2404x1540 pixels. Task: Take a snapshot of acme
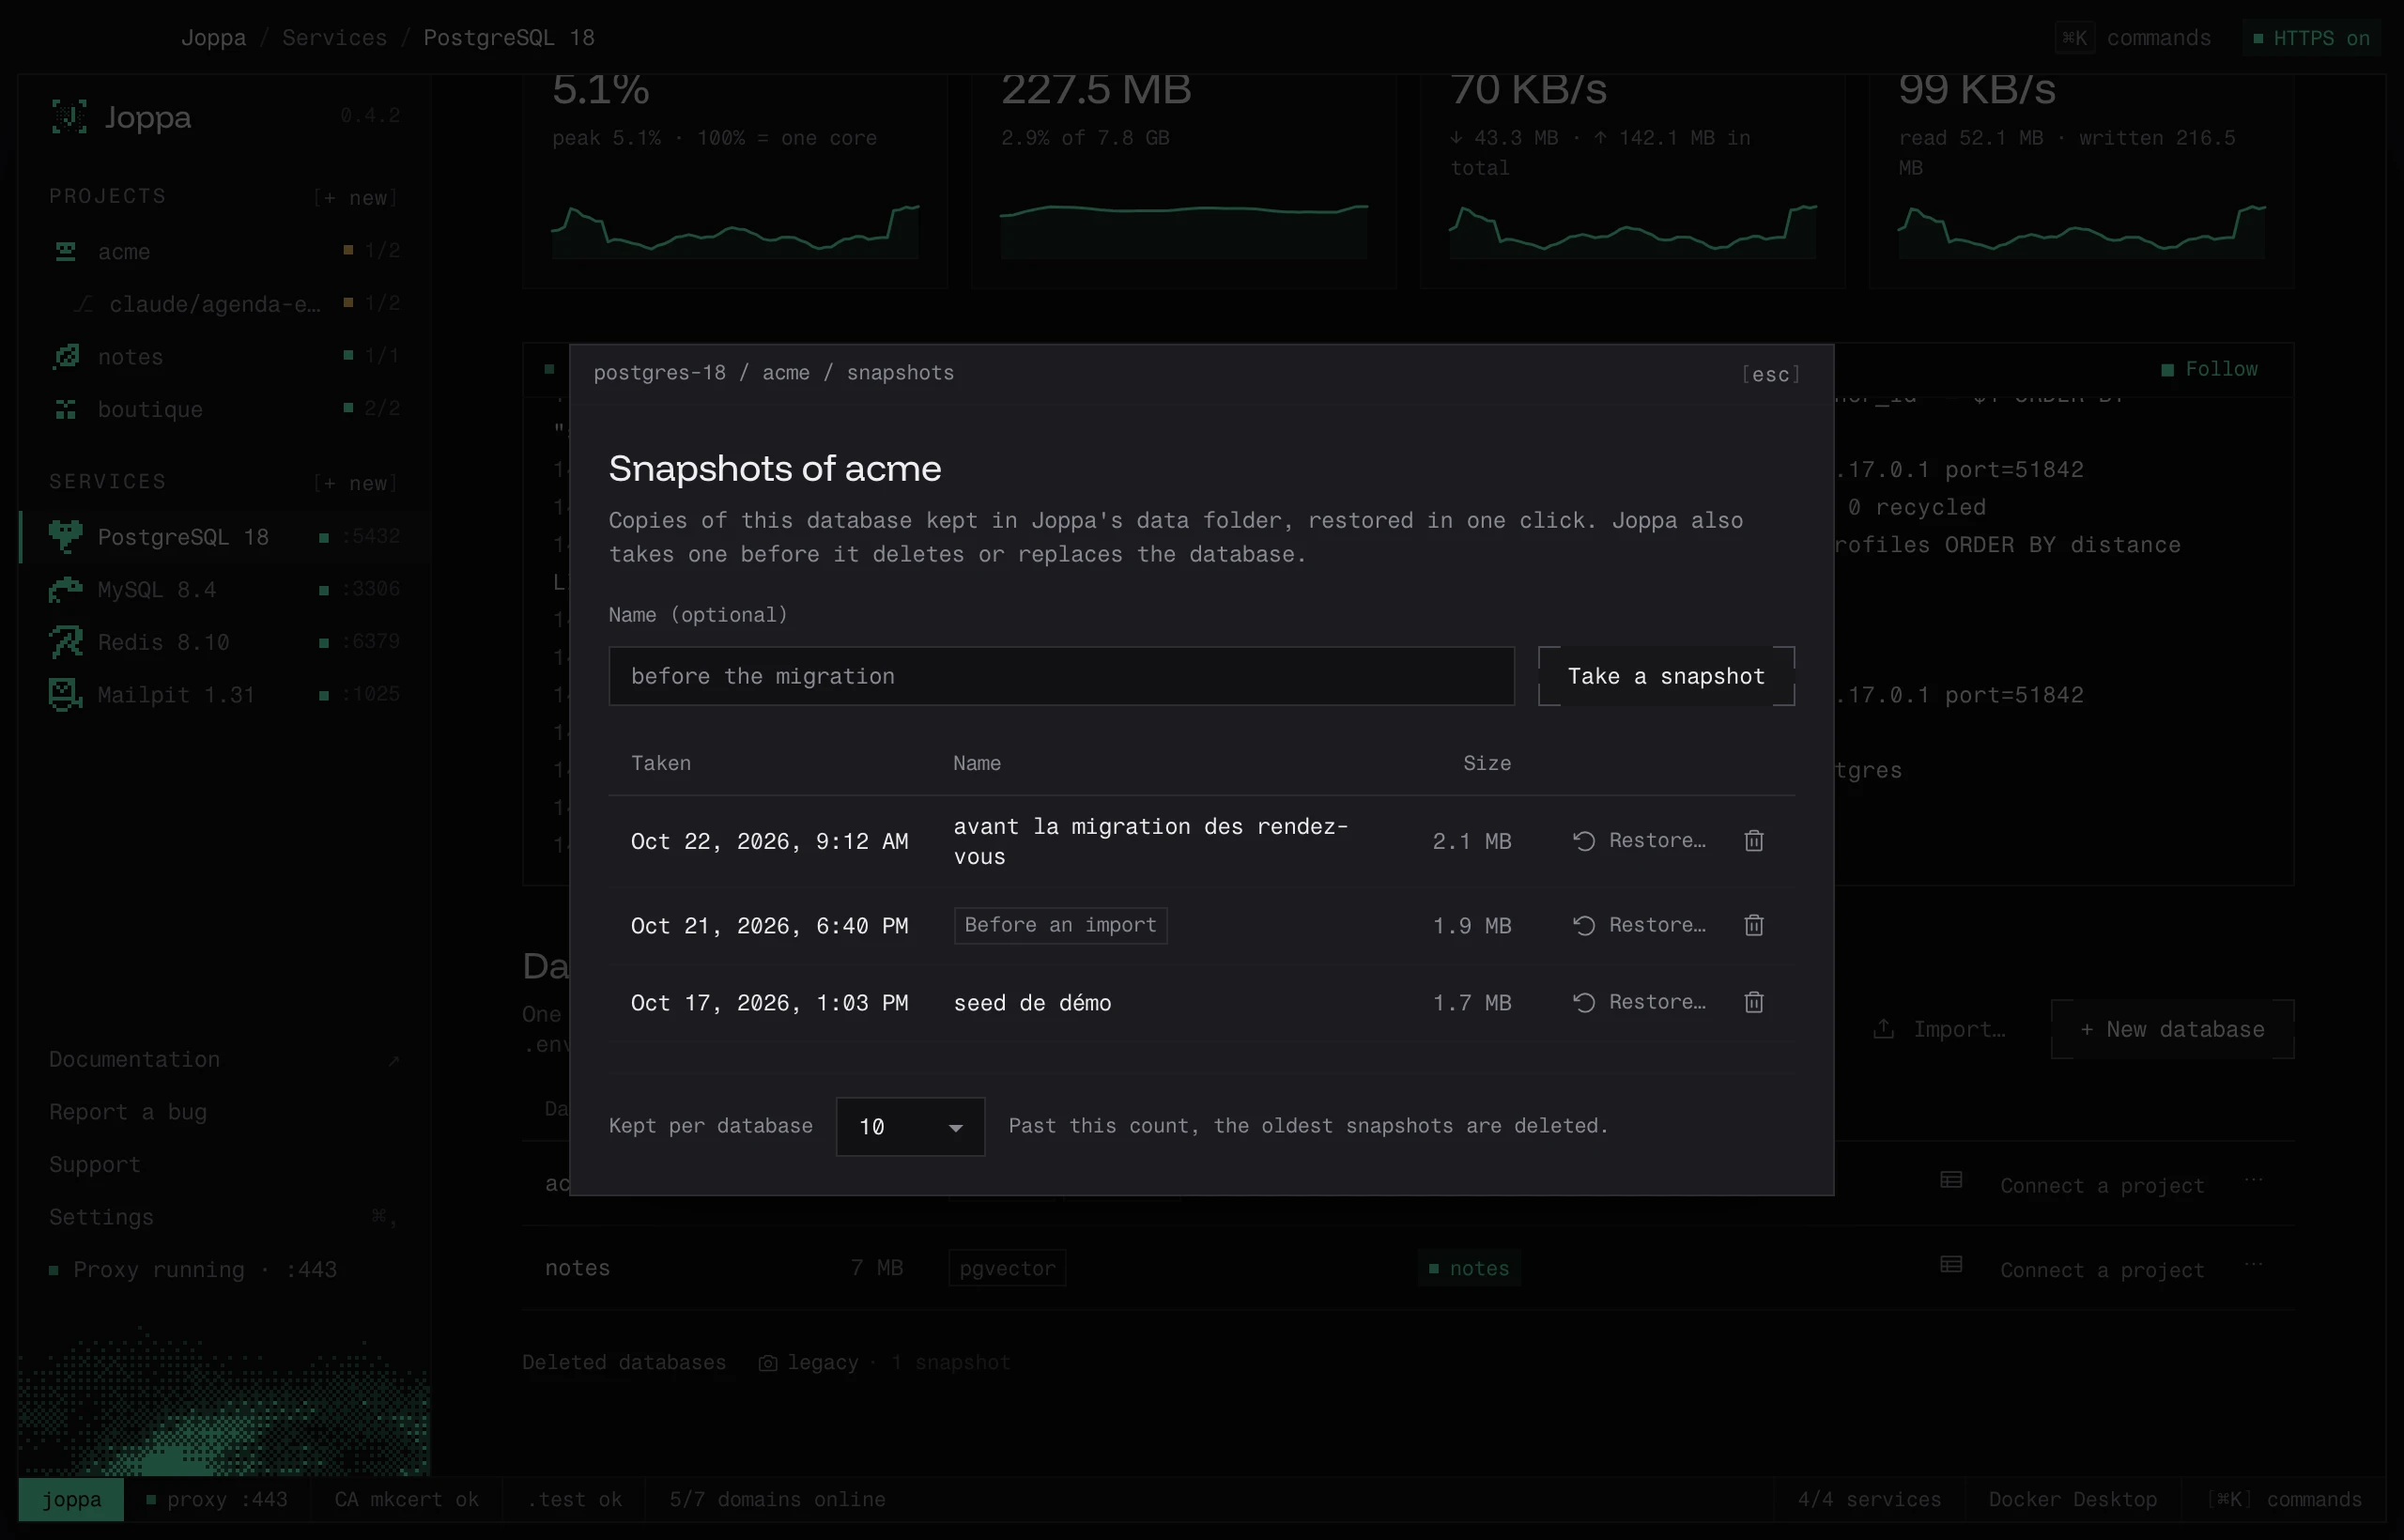1666,676
